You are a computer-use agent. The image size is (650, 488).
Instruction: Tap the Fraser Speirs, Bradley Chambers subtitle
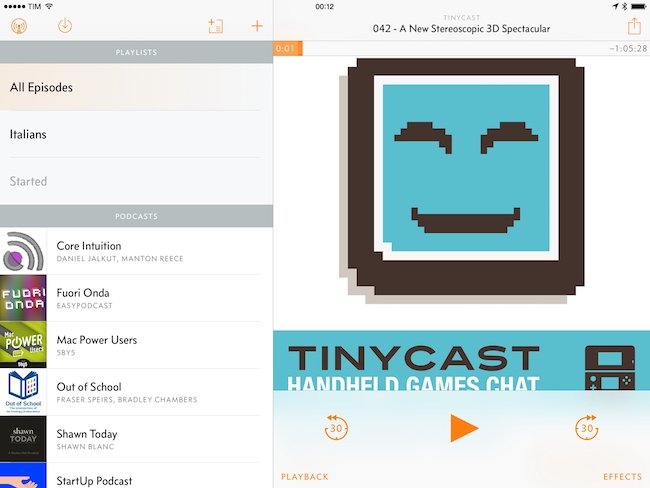coord(127,400)
